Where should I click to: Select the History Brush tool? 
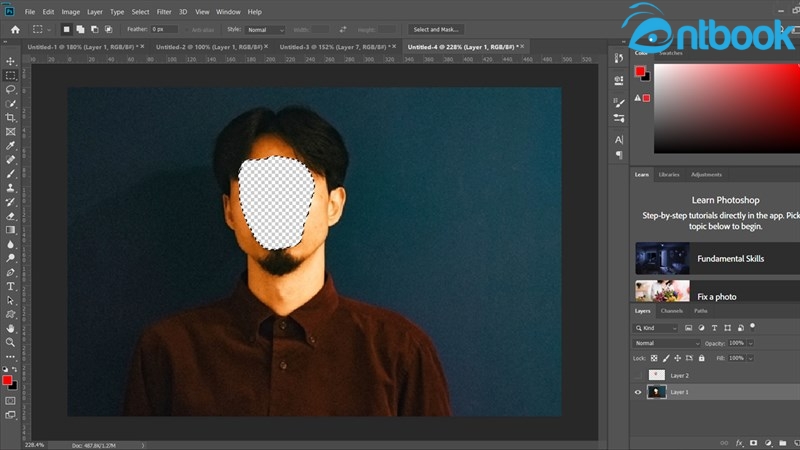click(x=10, y=202)
